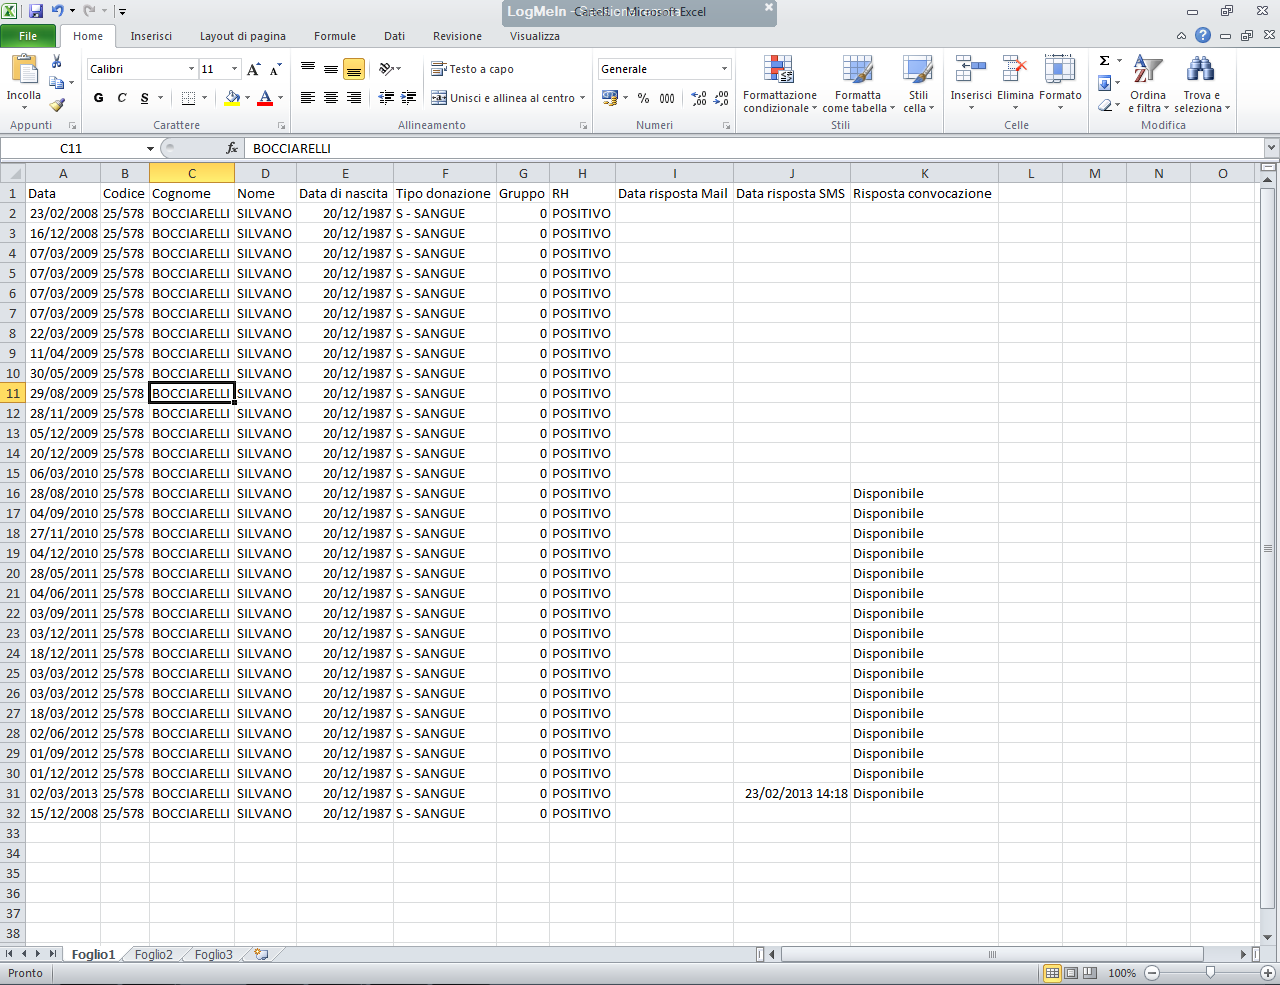Insert a new worksheet tab
Image resolution: width=1280 pixels, height=985 pixels.
(261, 954)
